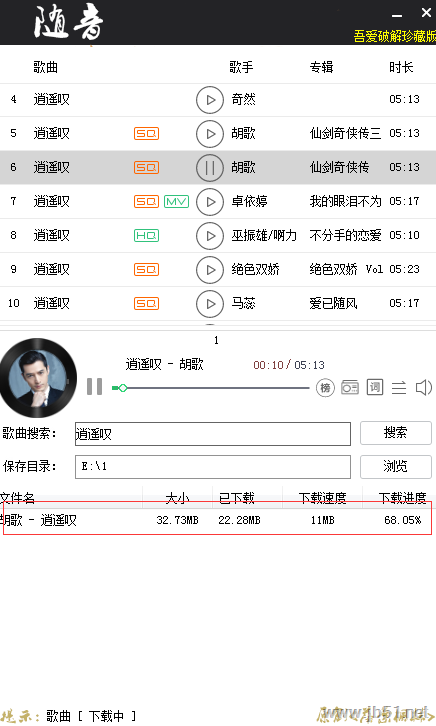Image resolution: width=436 pixels, height=726 pixels.
Task: Click the MV badge on row 7
Action: [x=176, y=201]
